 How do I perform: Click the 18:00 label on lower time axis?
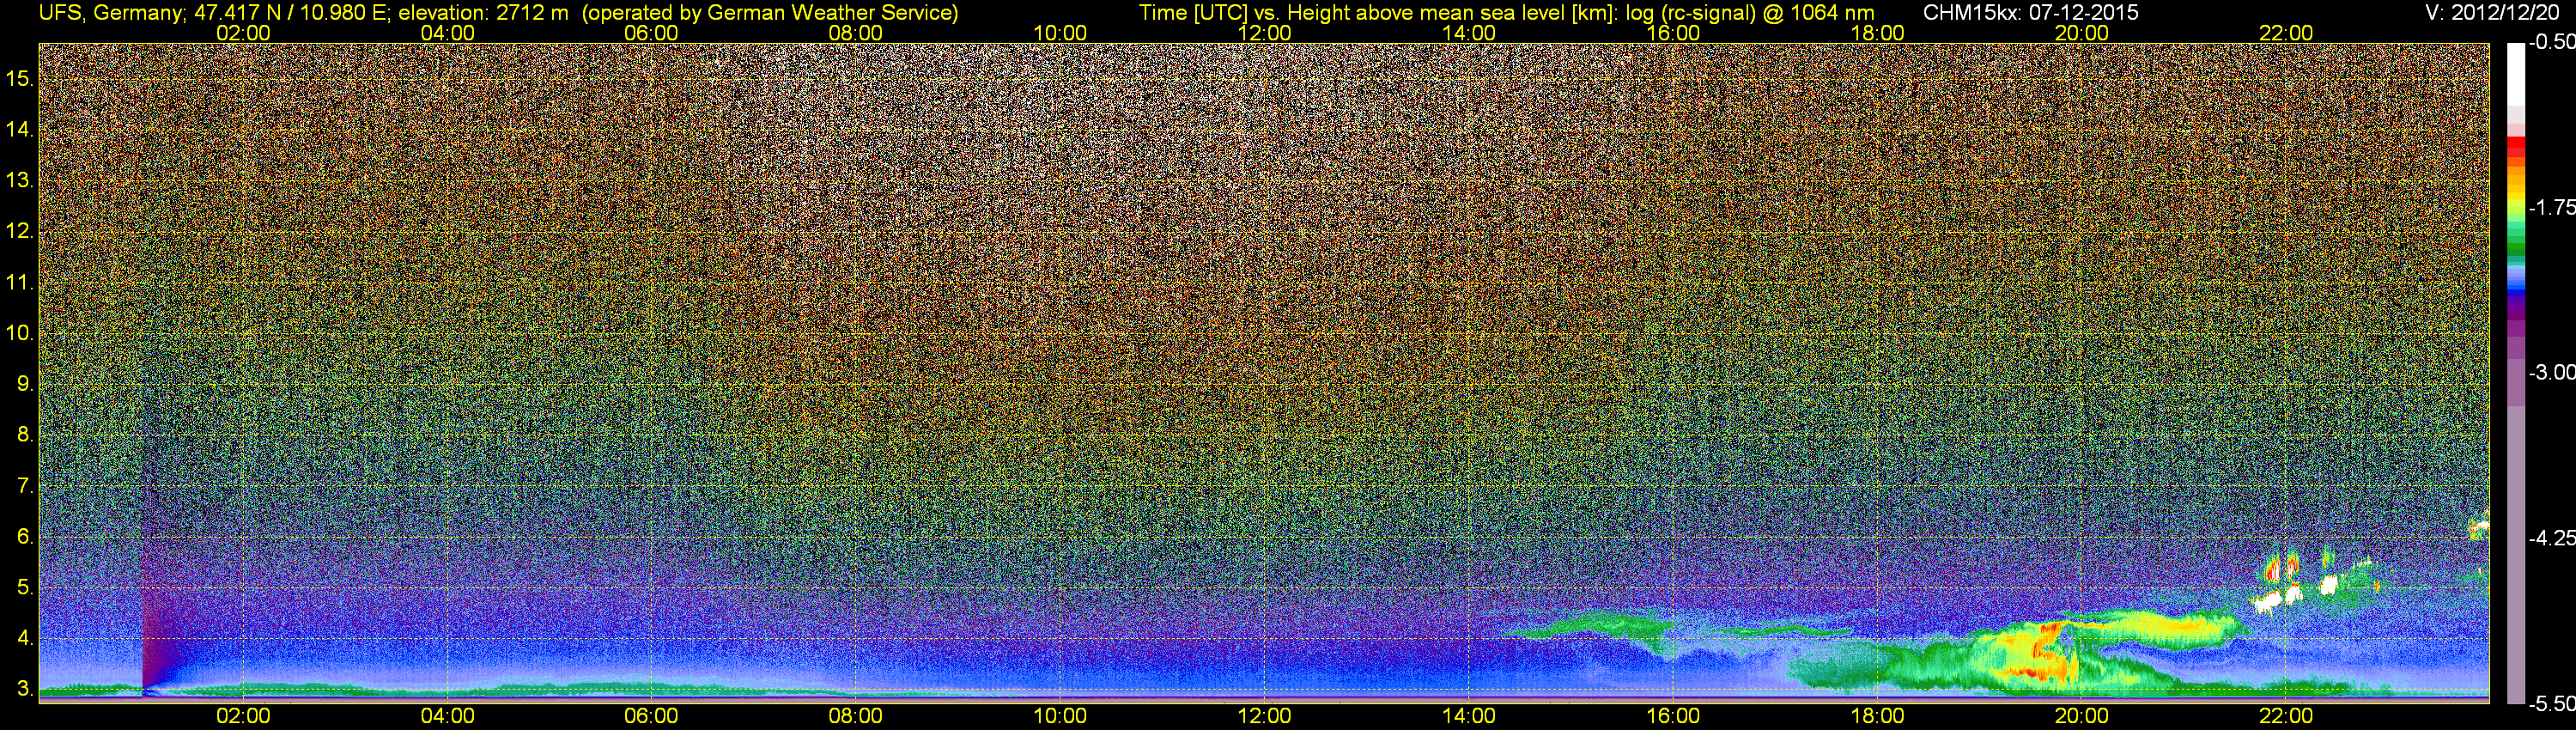click(1877, 716)
